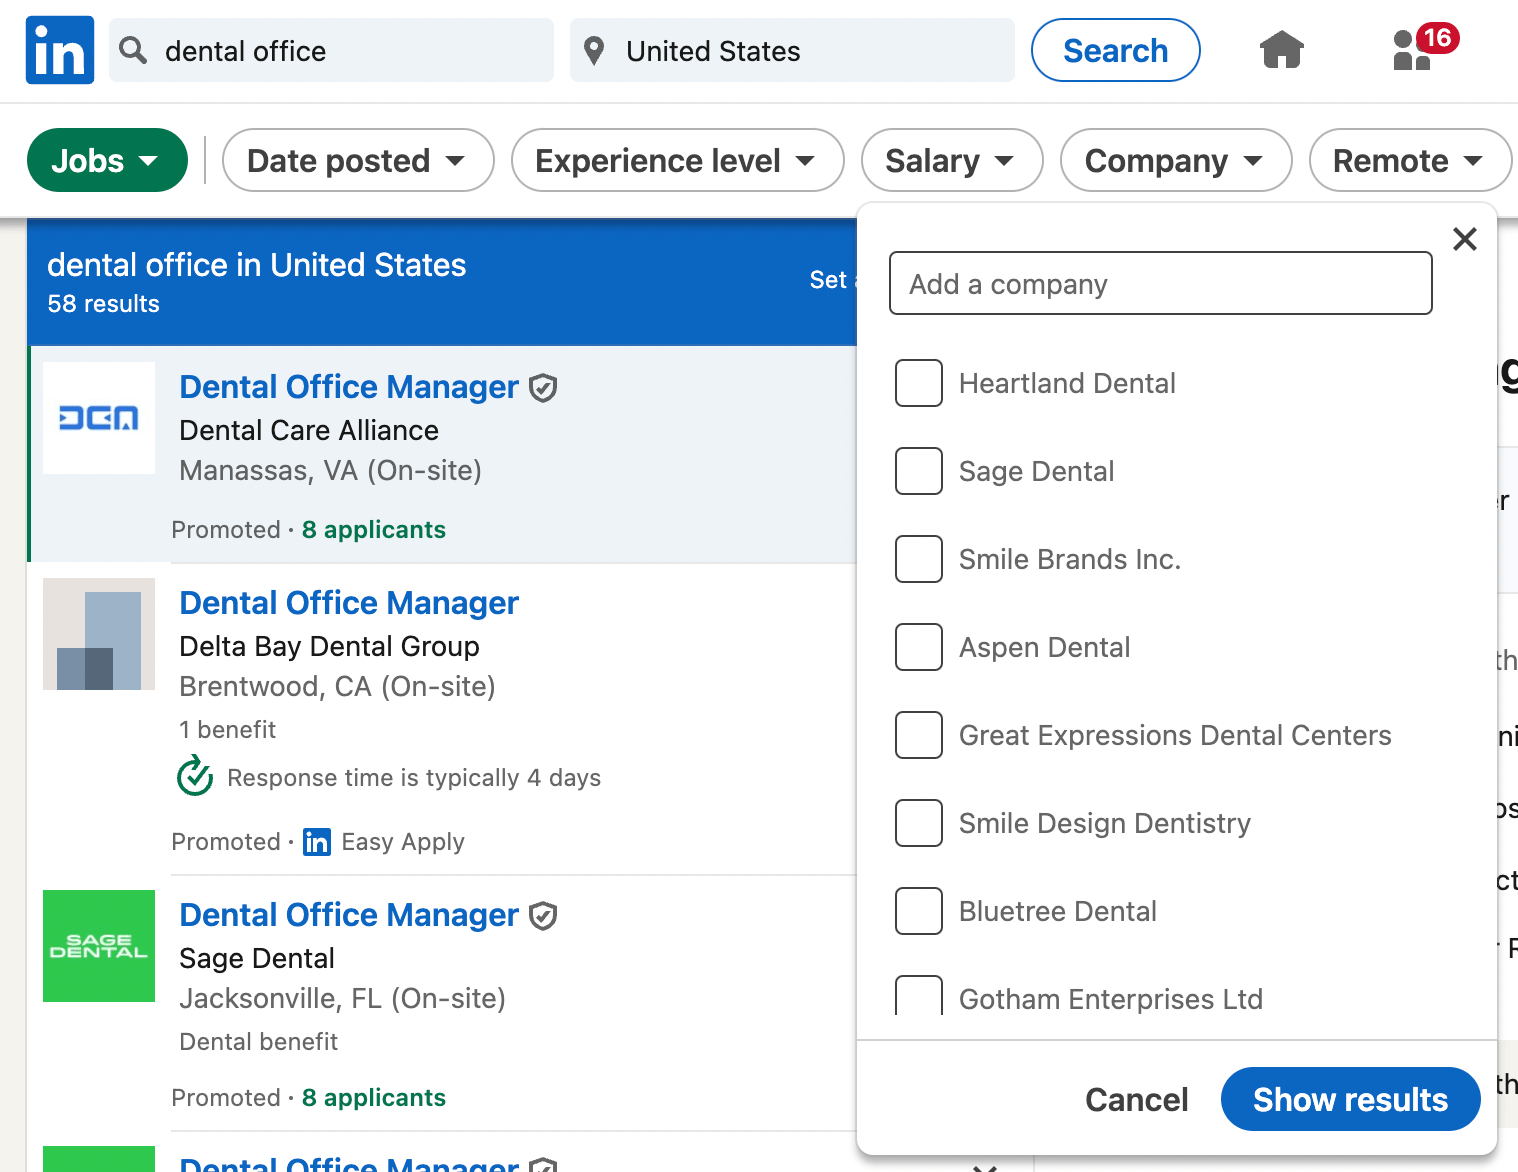Open the Remote filter dropdown
The width and height of the screenshot is (1518, 1172).
coord(1410,160)
